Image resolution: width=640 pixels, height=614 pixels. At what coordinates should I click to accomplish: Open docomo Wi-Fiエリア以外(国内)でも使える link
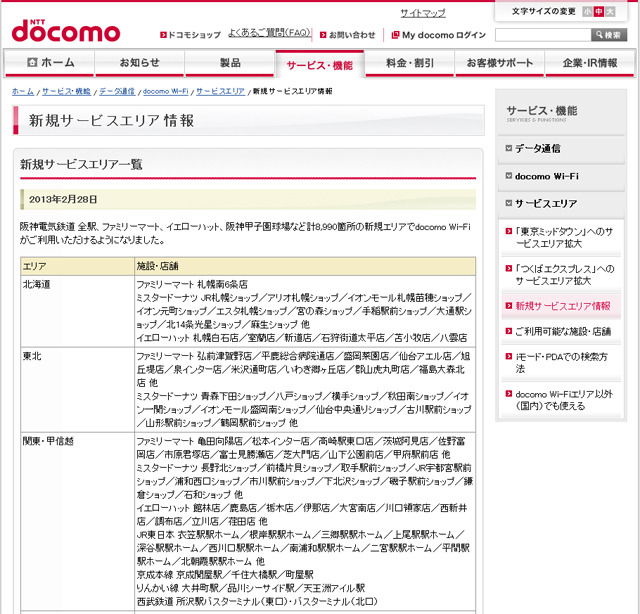coord(564,400)
